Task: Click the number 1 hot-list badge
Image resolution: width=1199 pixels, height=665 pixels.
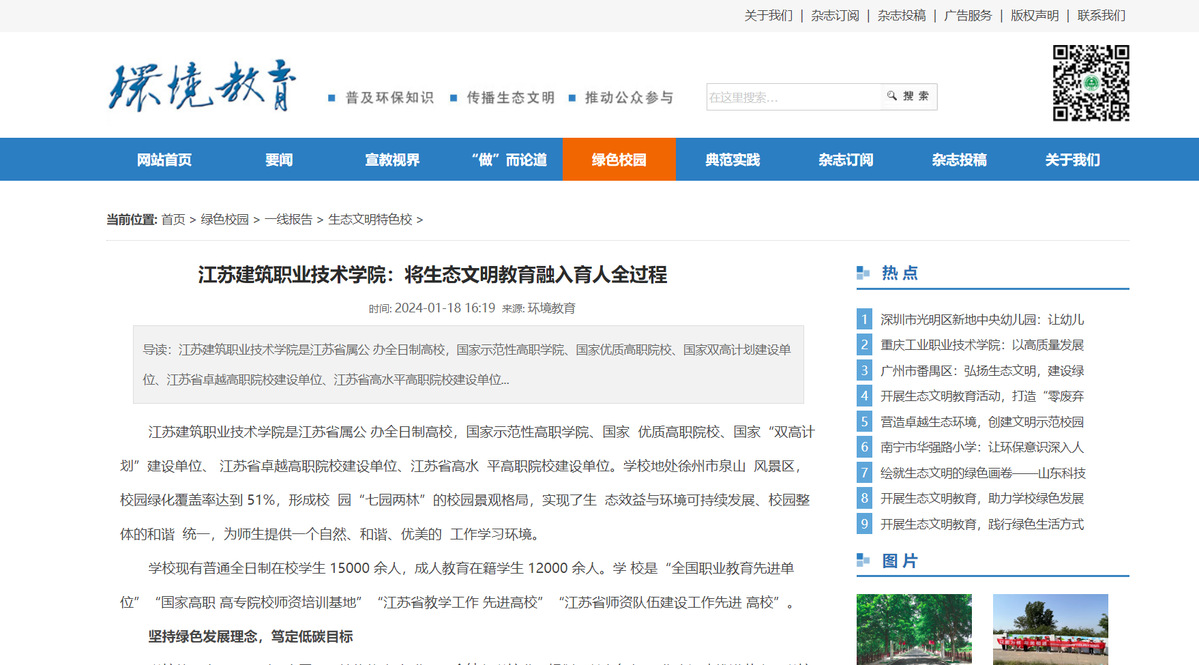Action: coord(864,320)
